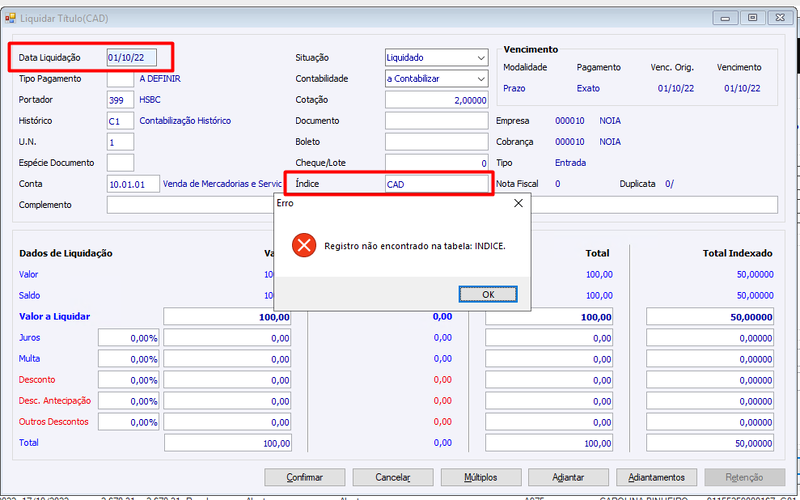The height and width of the screenshot is (500, 800).
Task: Click the Desc. Antecipação percentage field
Action: point(129,401)
